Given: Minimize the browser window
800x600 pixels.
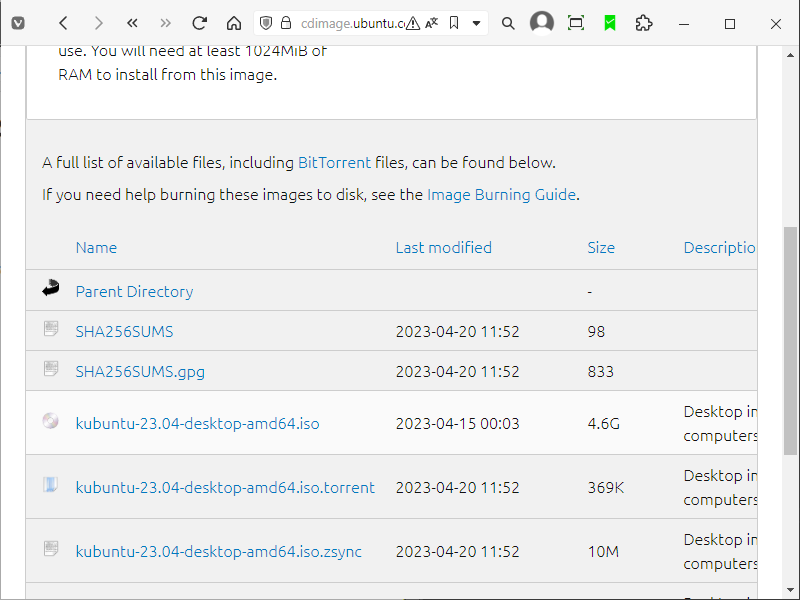Looking at the screenshot, I should click(684, 23).
